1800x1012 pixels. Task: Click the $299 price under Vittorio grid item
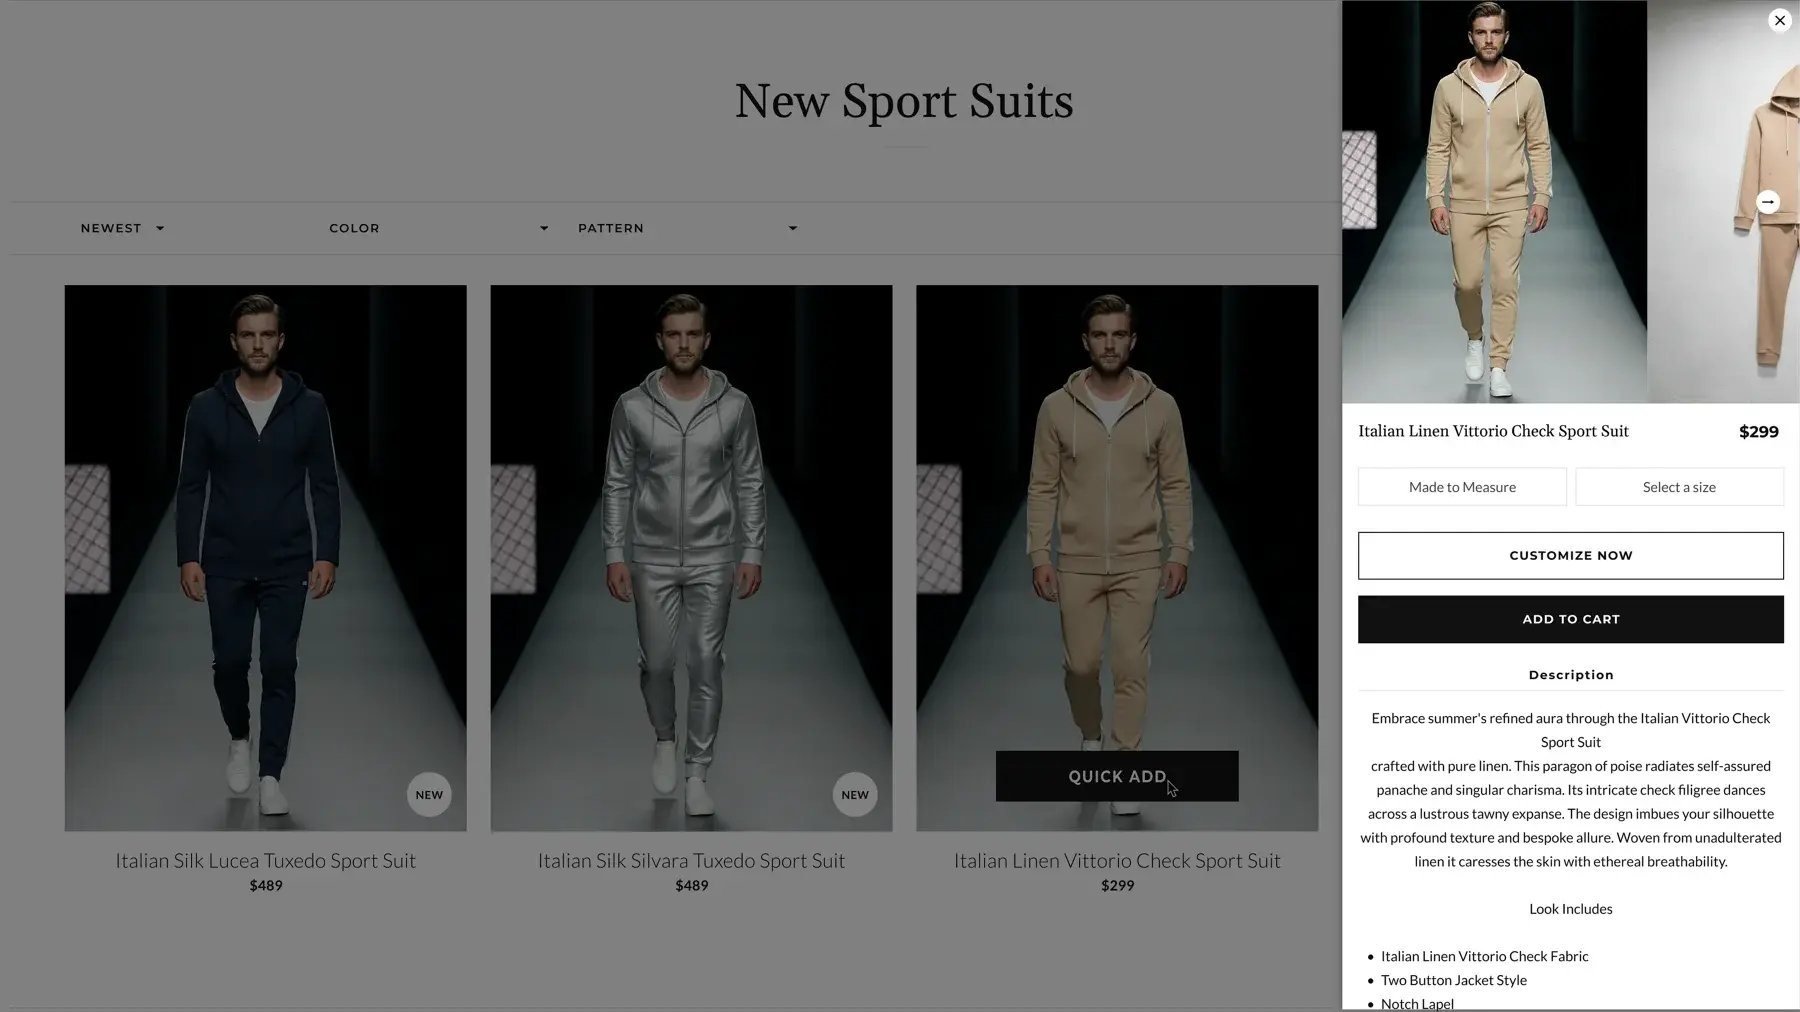(1117, 885)
